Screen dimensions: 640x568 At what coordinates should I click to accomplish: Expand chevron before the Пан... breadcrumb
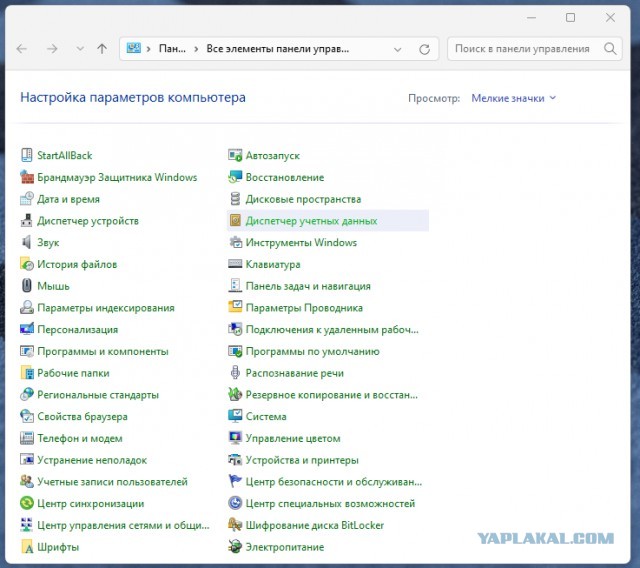[149, 49]
